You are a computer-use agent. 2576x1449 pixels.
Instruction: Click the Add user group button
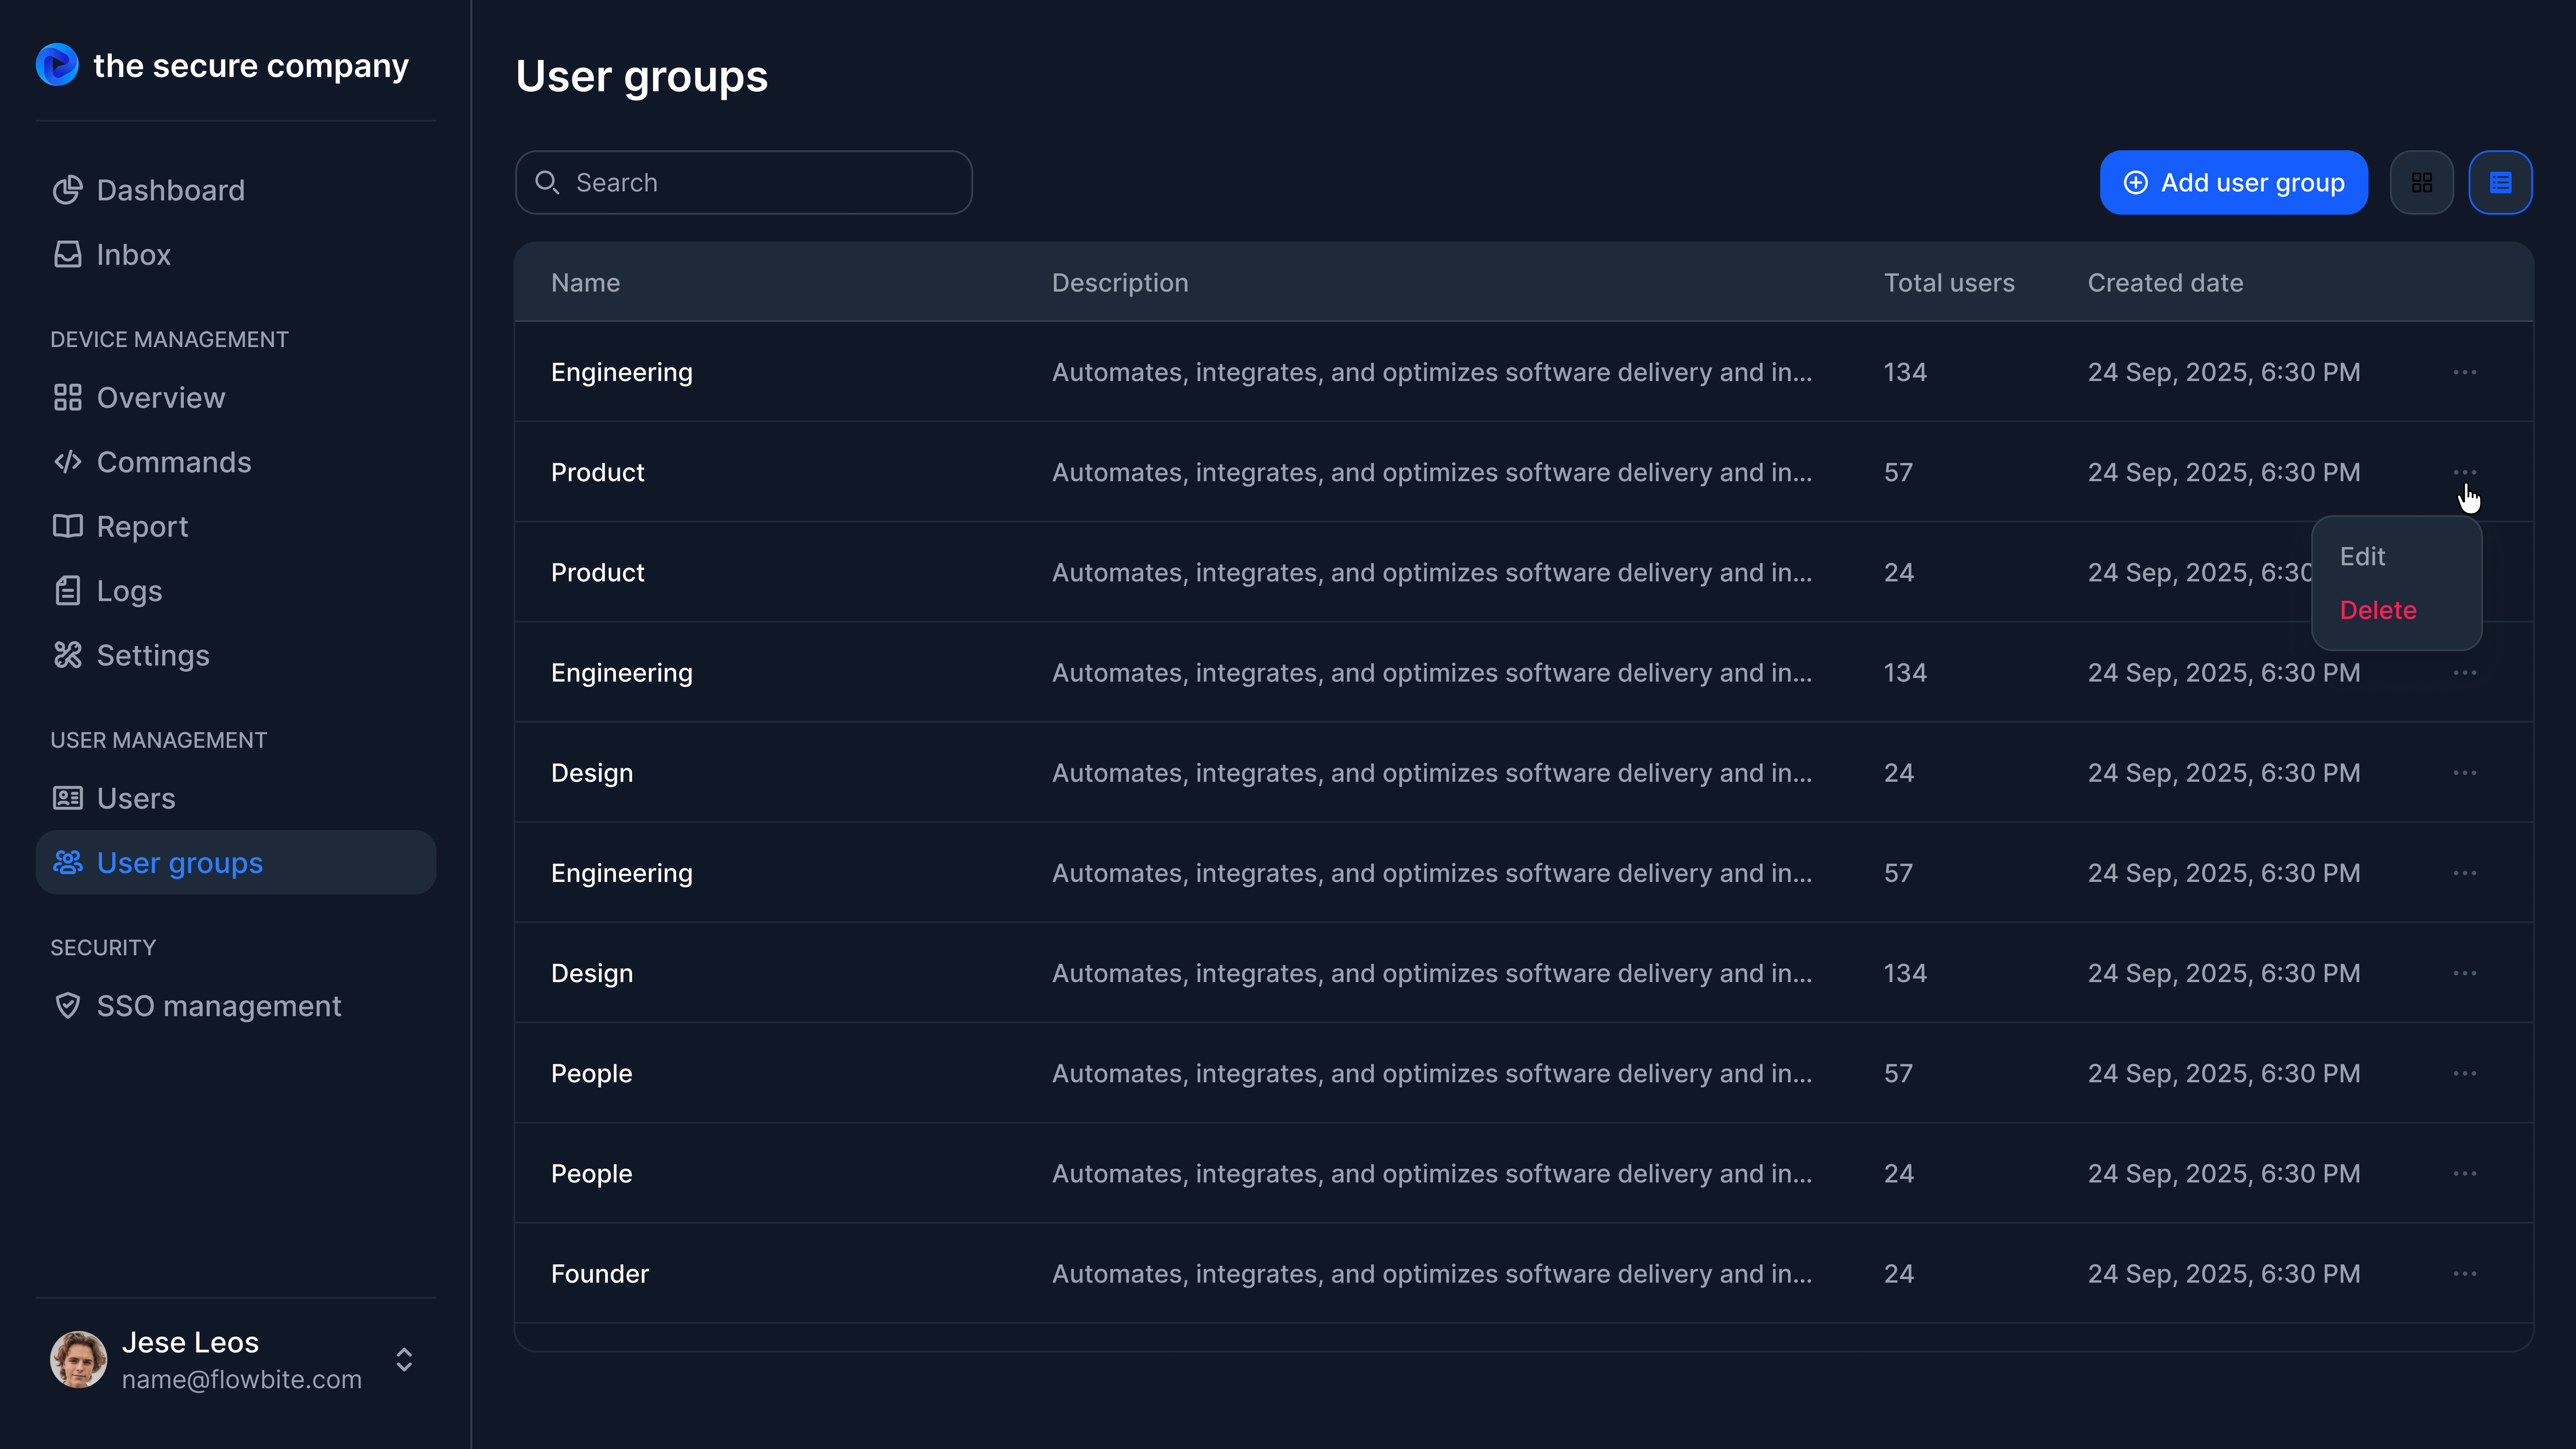[2233, 183]
